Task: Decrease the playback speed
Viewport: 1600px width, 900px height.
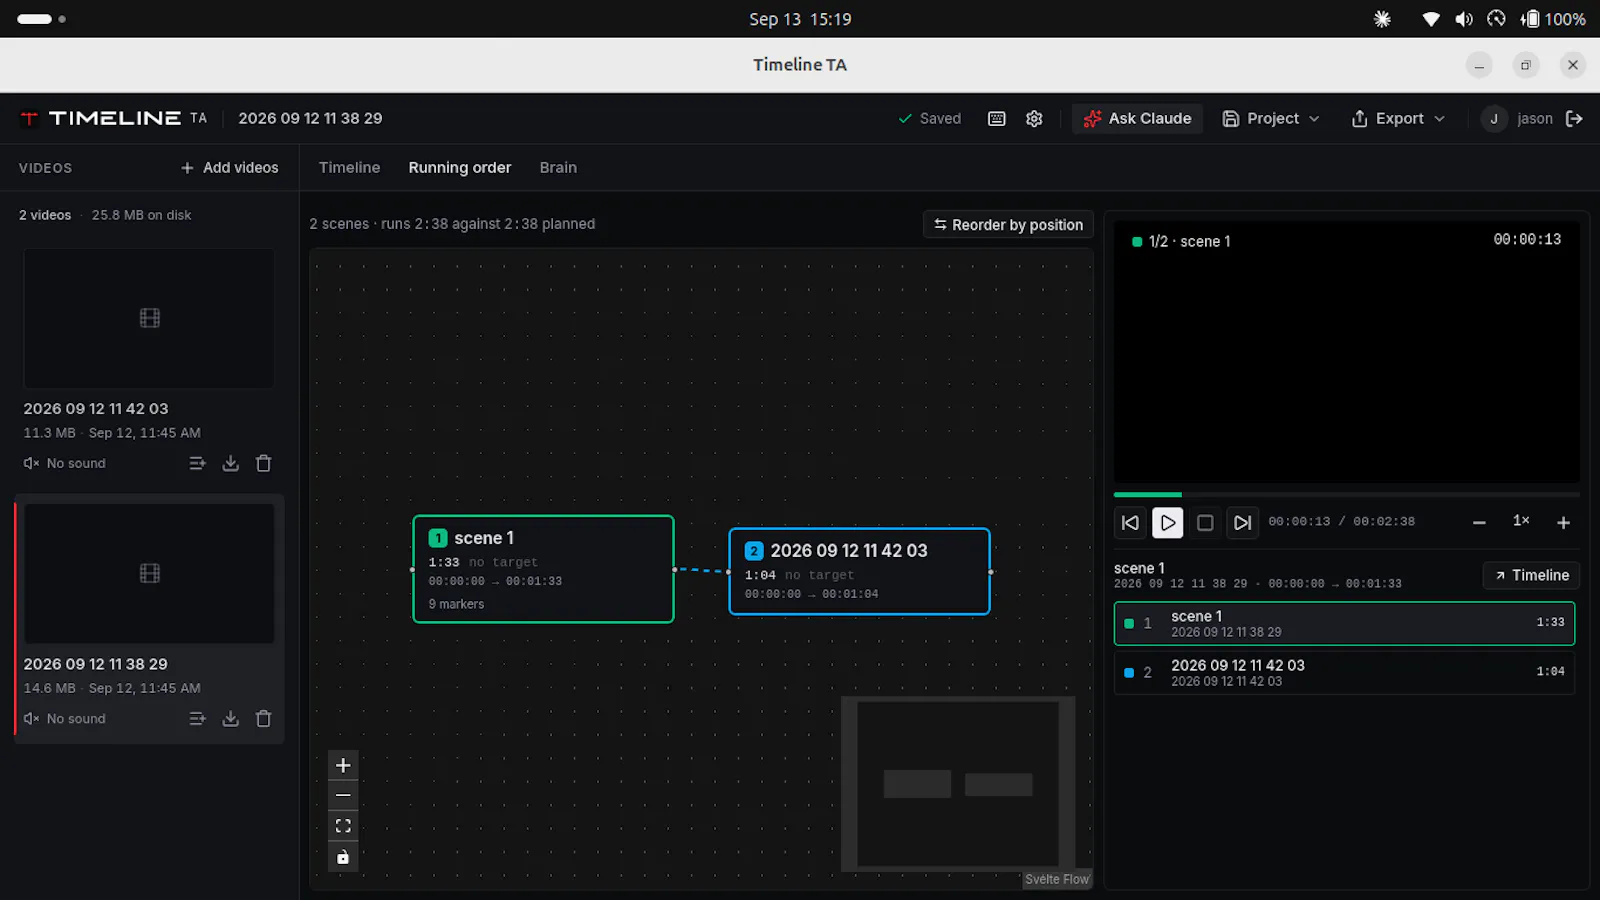Action: (x=1479, y=522)
